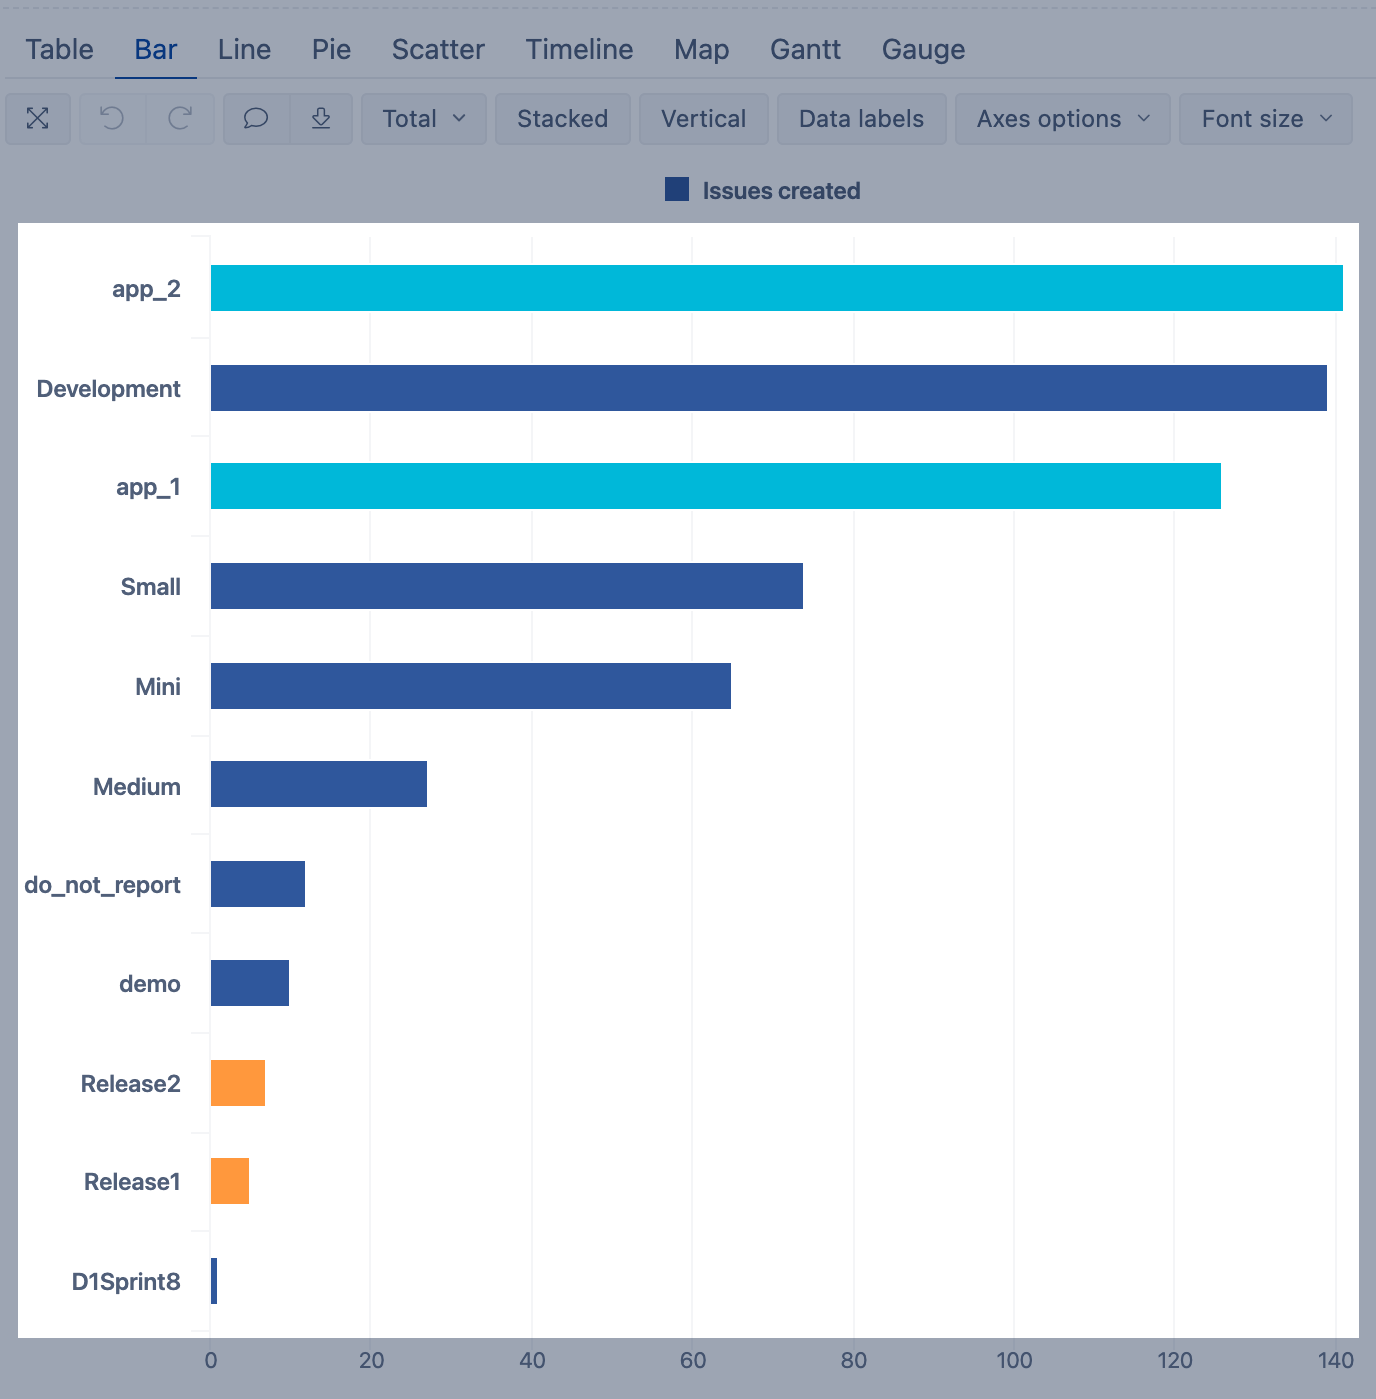Viewport: 1376px width, 1399px height.
Task: Click the Development bar in chart
Action: [x=768, y=388]
